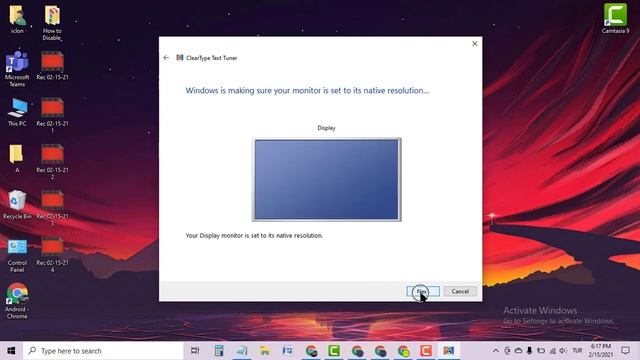Select the Android - Chrome desktop shortcut
This screenshot has height=360, width=640.
[17, 301]
